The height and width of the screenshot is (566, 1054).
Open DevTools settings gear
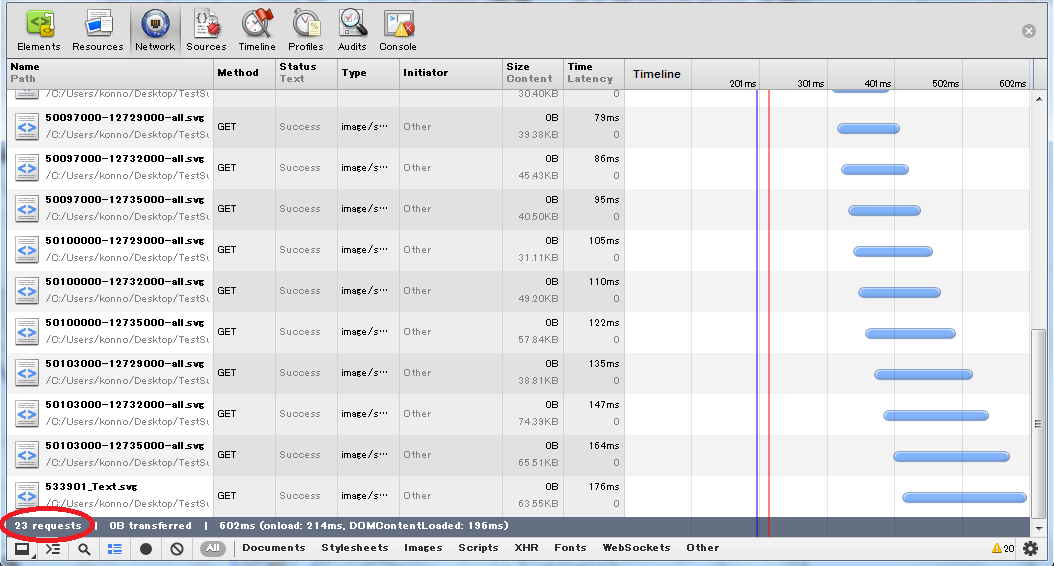[x=1030, y=548]
